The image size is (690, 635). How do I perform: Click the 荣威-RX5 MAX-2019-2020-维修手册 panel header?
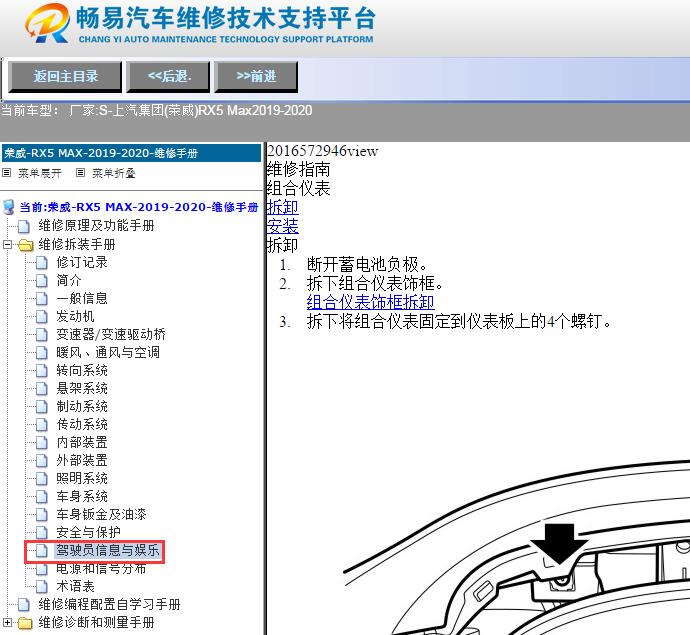pos(132,153)
